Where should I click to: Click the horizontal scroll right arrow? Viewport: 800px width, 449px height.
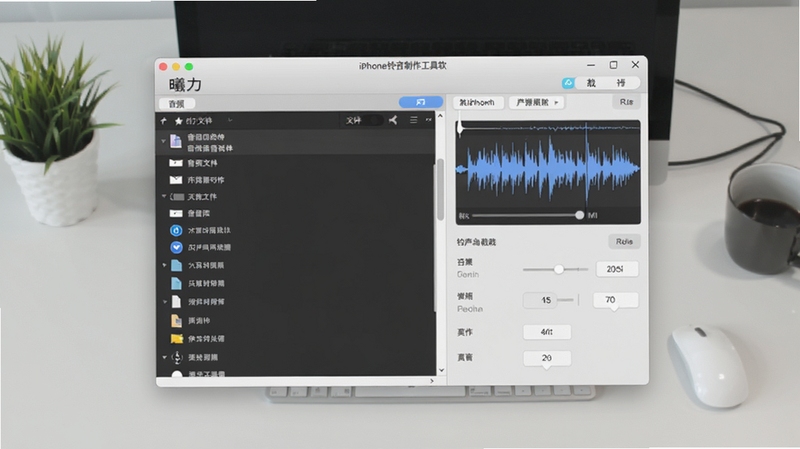coord(432,381)
